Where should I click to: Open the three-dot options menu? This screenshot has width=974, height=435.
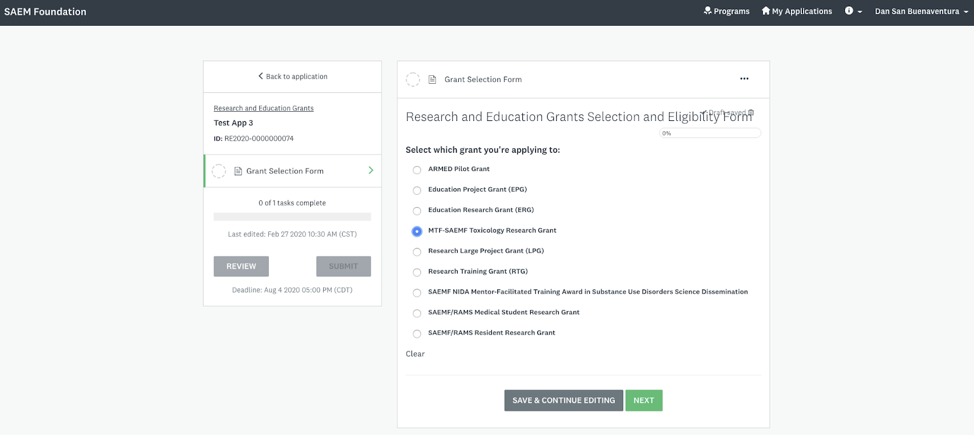(744, 79)
